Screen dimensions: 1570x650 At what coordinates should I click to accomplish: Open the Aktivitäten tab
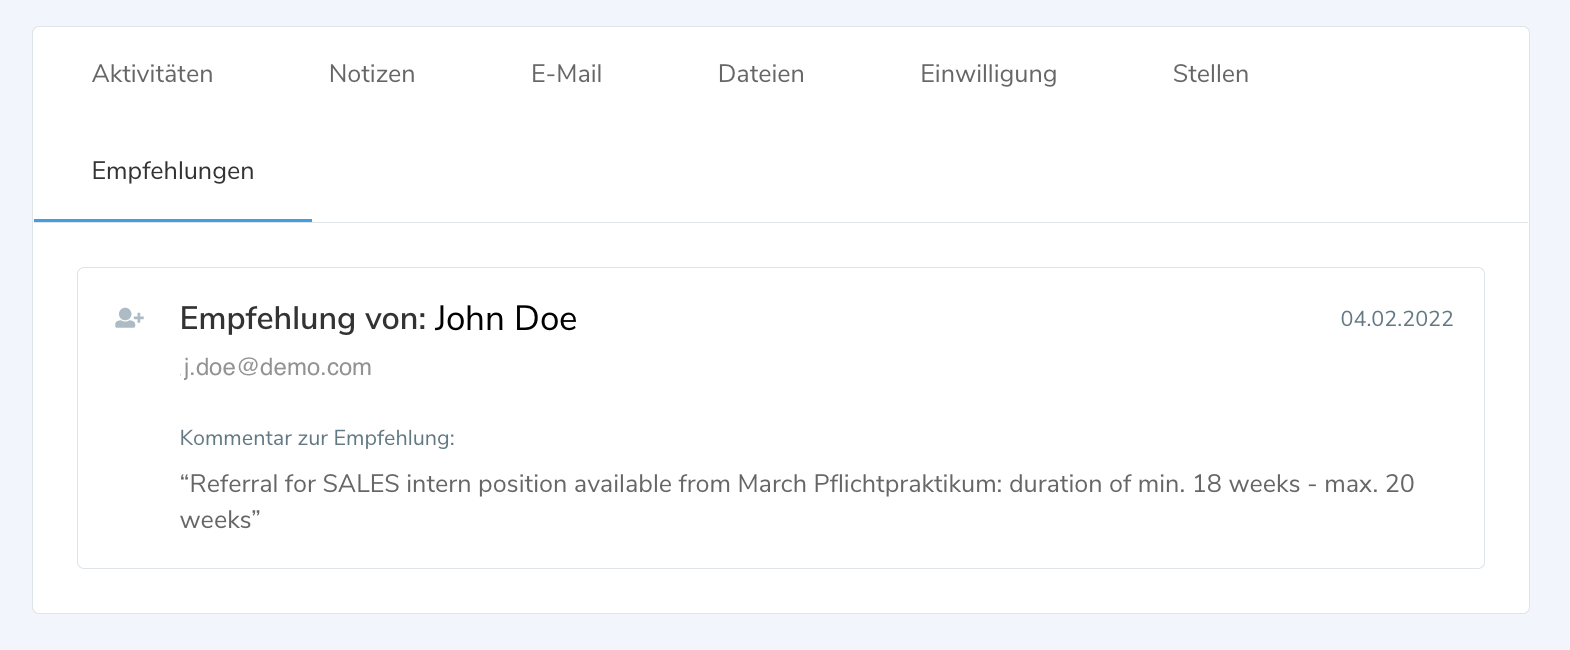click(152, 74)
